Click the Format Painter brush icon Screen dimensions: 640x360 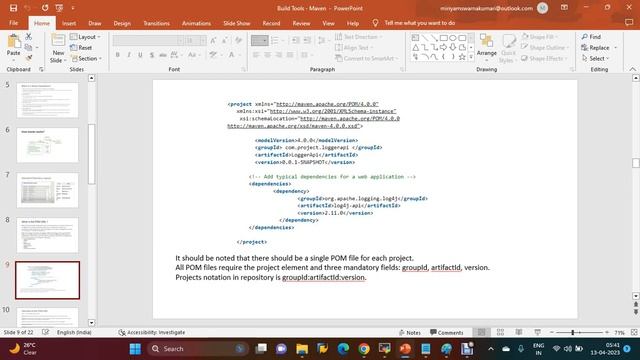pos(29,58)
